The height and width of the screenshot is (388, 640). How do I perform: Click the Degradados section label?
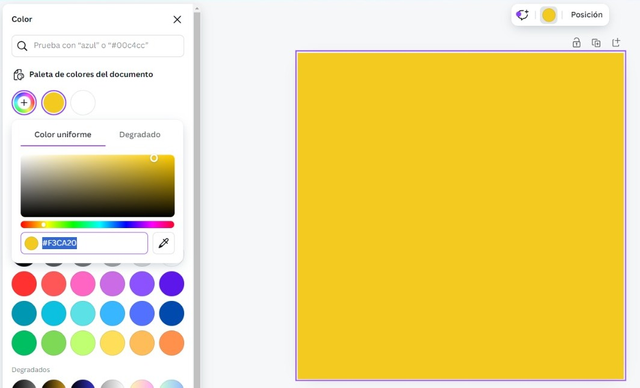click(31, 370)
